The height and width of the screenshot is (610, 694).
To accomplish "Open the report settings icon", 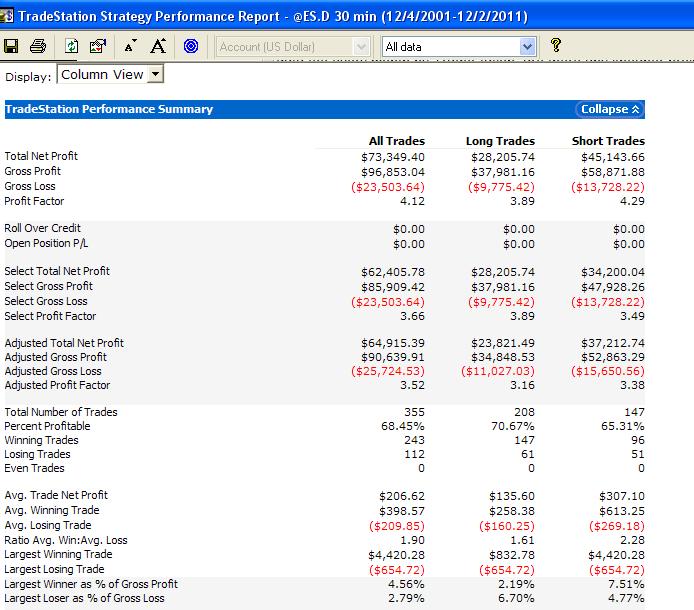I will 98,46.
